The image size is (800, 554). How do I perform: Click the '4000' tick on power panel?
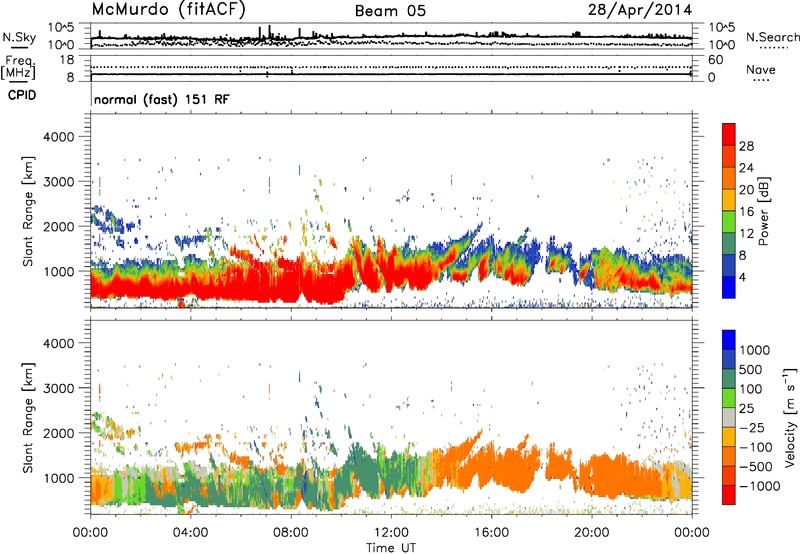coord(58,137)
